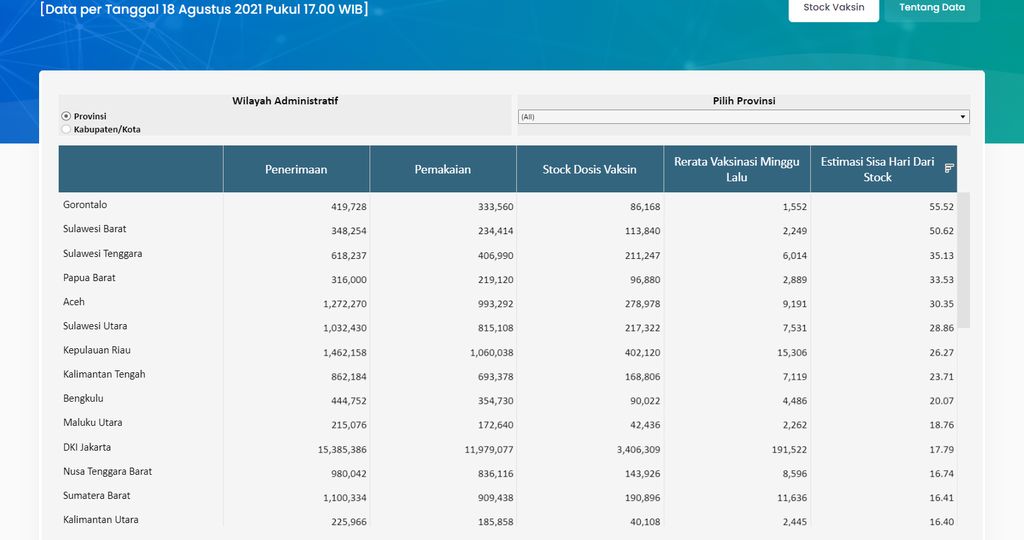Click Kalimantan Tengah's estimate value 23.71
The height and width of the screenshot is (540, 1024).
pos(942,377)
